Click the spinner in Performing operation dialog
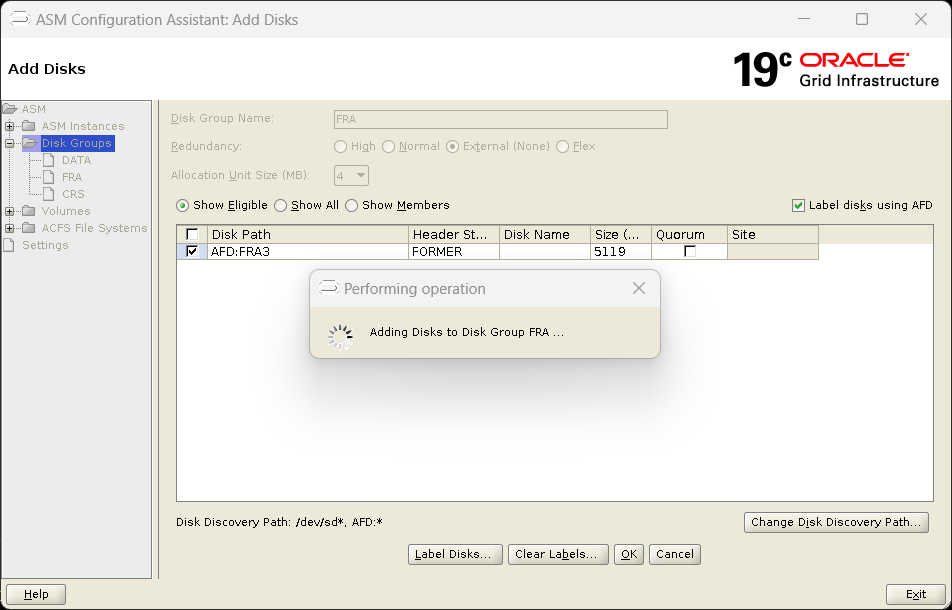This screenshot has width=952, height=610. click(340, 337)
